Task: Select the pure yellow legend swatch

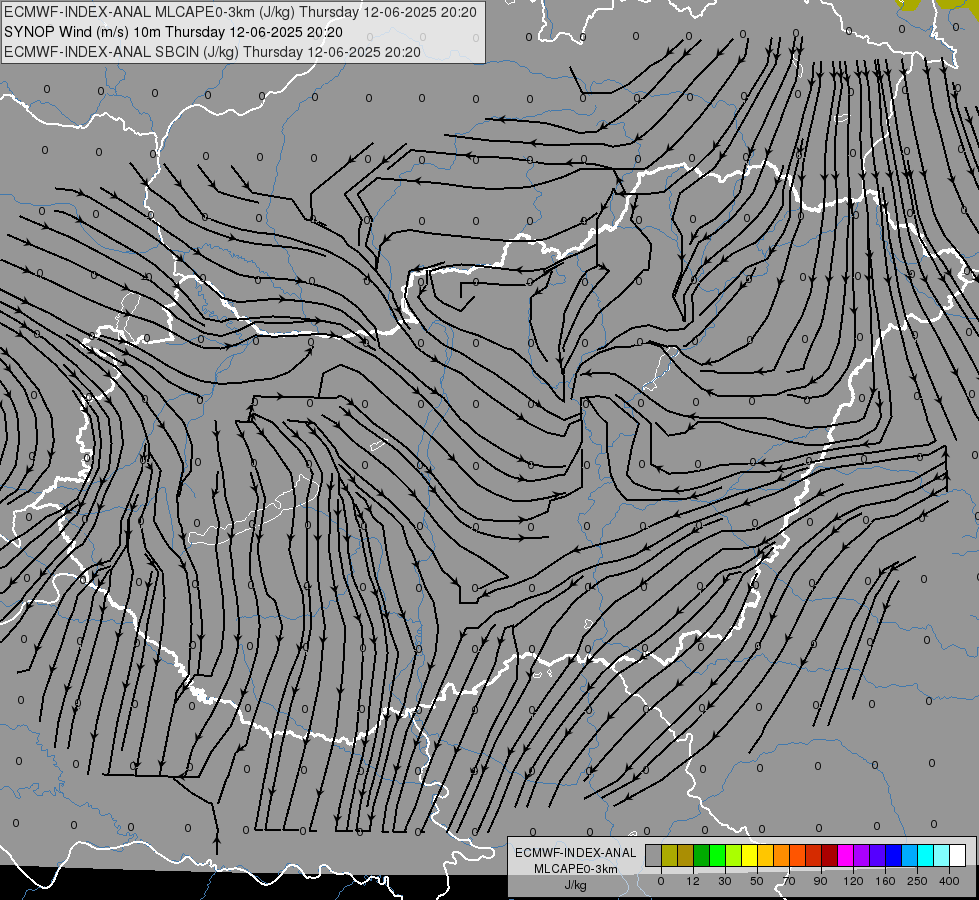Action: pos(750,855)
